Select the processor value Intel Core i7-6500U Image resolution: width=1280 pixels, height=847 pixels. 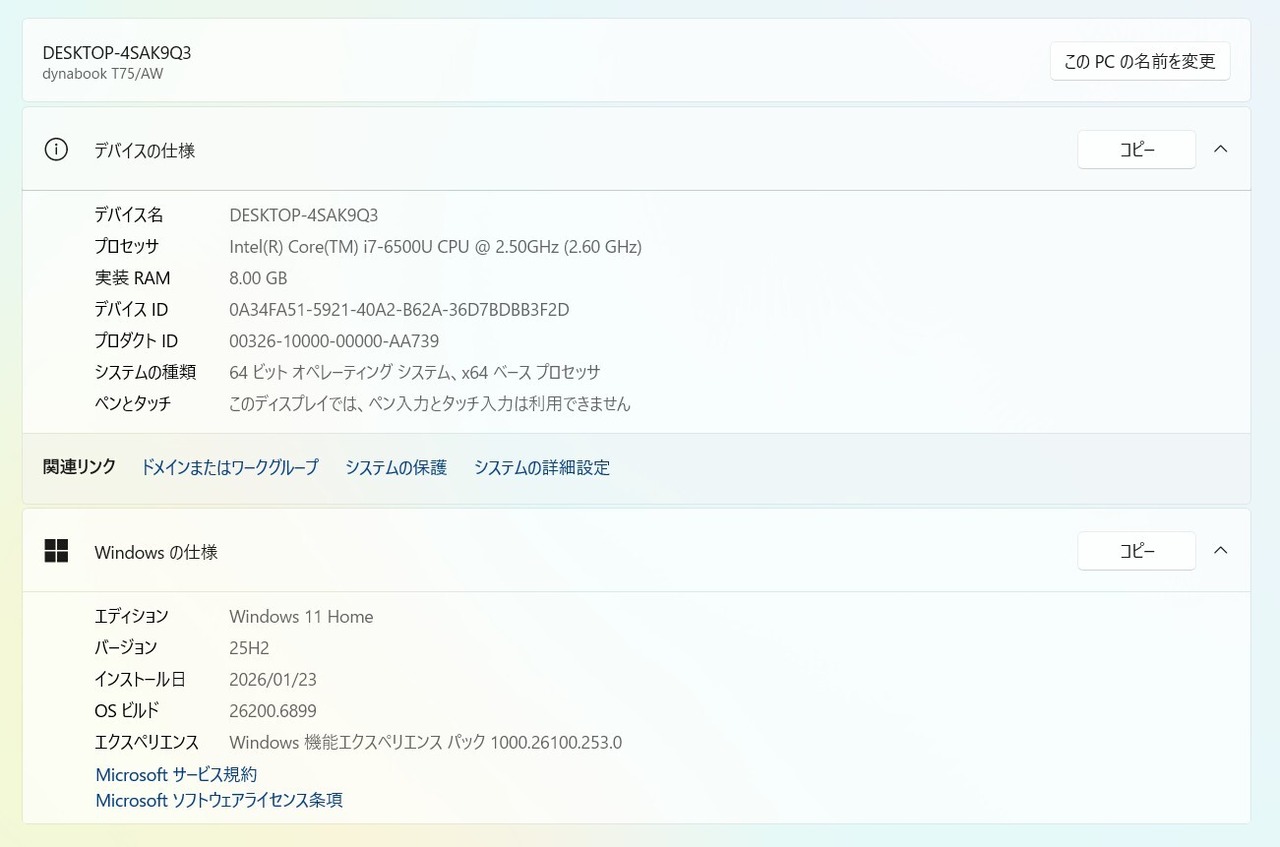coord(435,246)
